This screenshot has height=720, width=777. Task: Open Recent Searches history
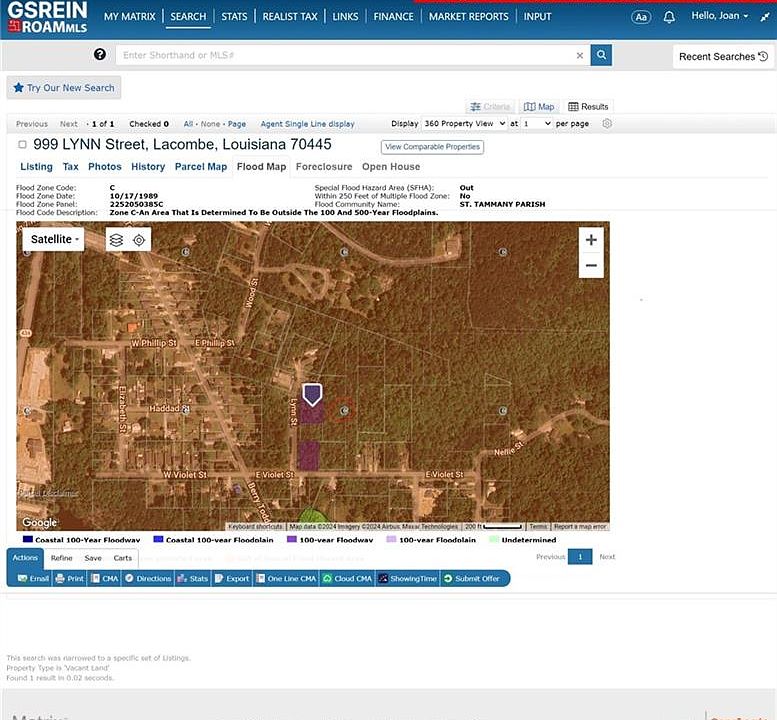point(723,56)
